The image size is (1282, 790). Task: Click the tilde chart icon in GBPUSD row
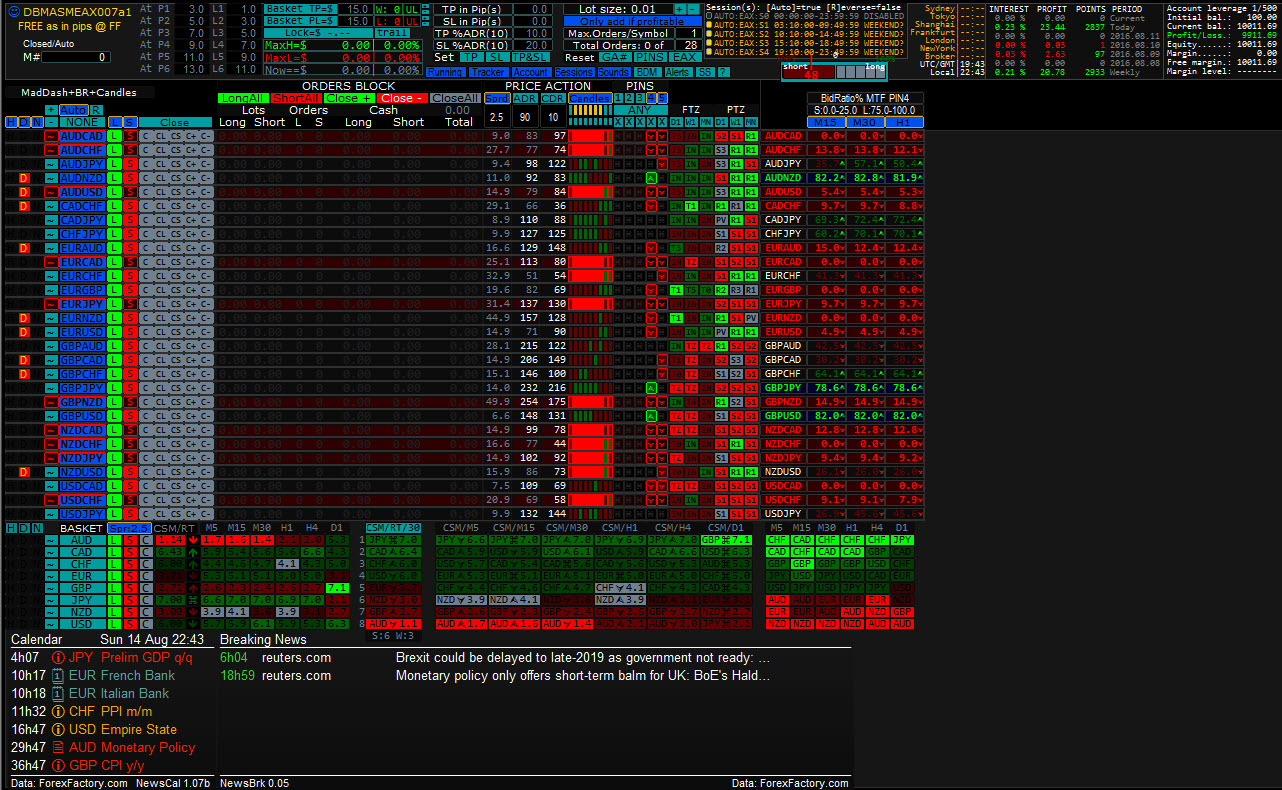[50, 415]
